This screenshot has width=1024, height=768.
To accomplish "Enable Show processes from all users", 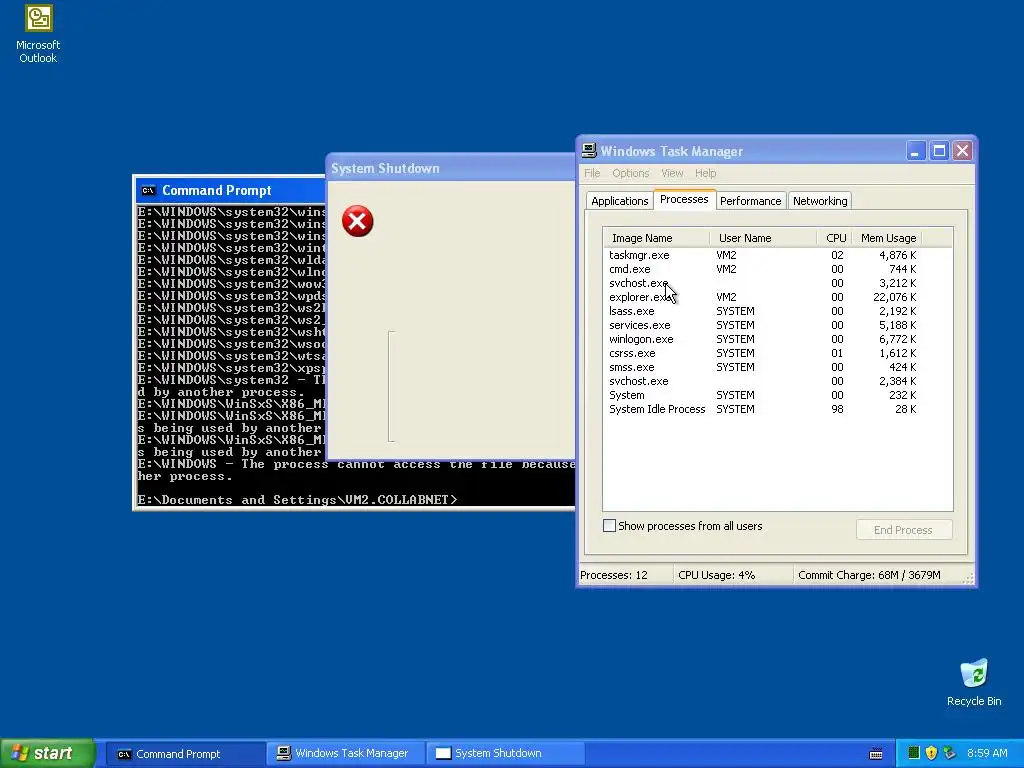I will 609,526.
